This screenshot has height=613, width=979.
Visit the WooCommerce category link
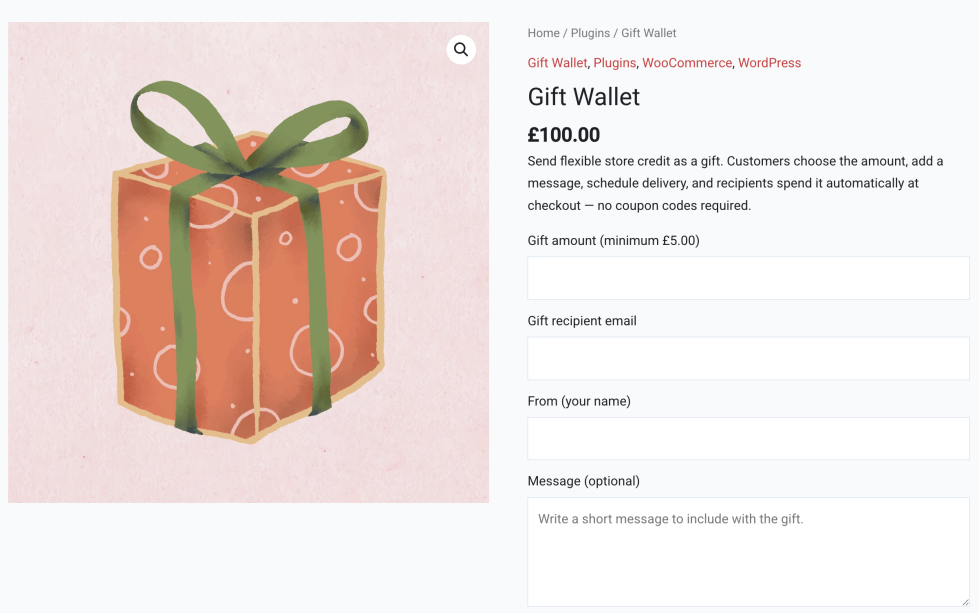point(686,62)
